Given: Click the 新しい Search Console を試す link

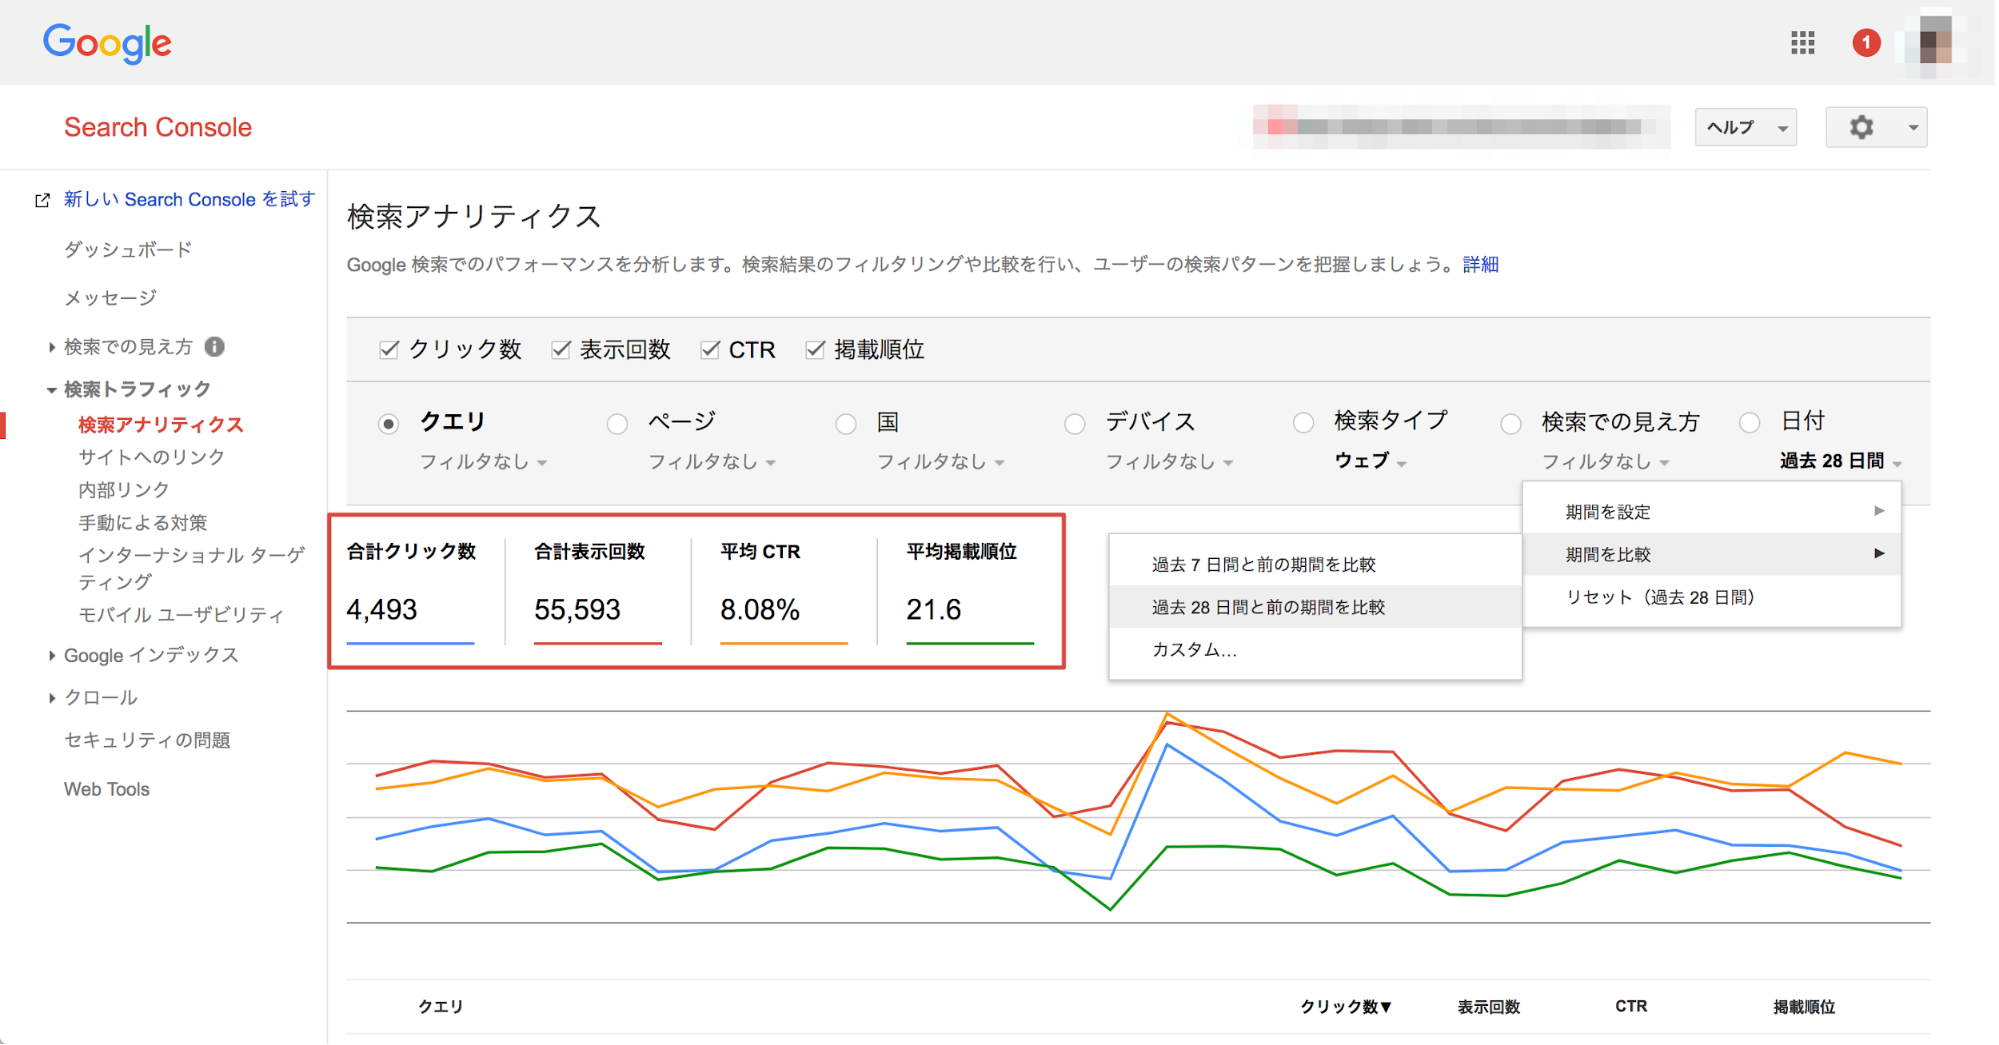Looking at the screenshot, I should pyautogui.click(x=189, y=200).
